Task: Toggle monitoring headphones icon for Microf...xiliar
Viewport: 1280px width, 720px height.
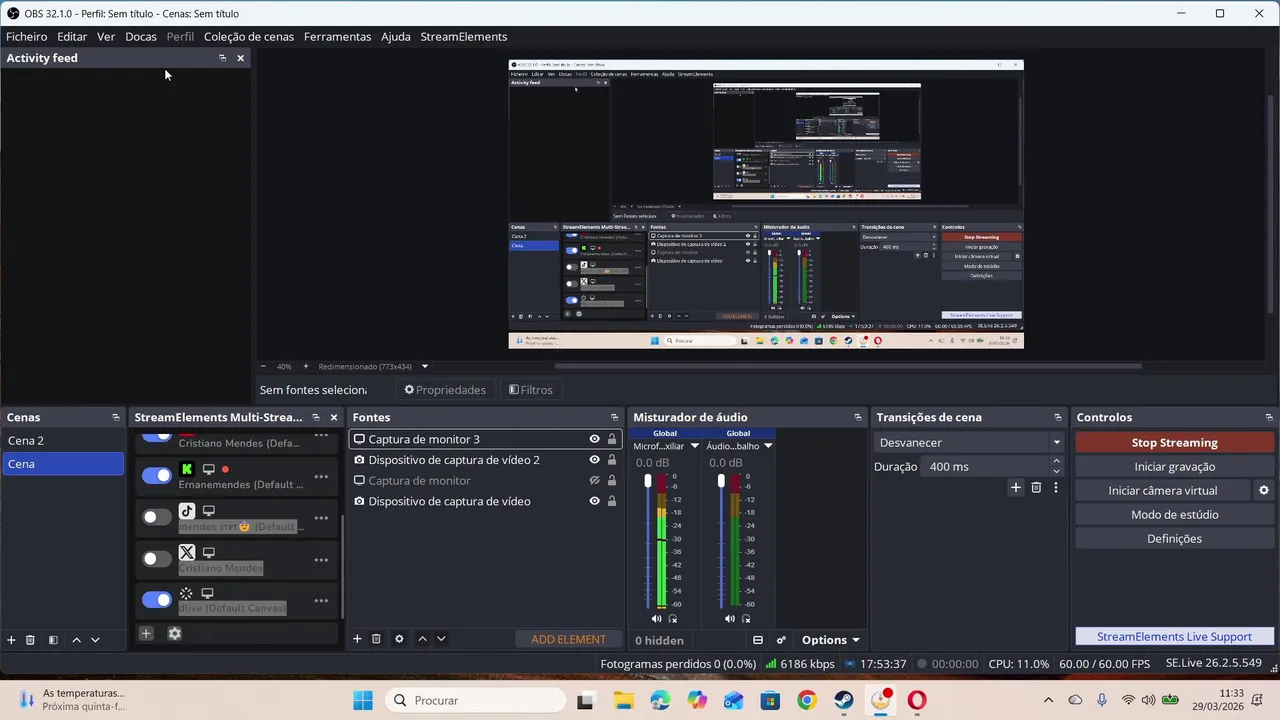Action: (x=673, y=619)
